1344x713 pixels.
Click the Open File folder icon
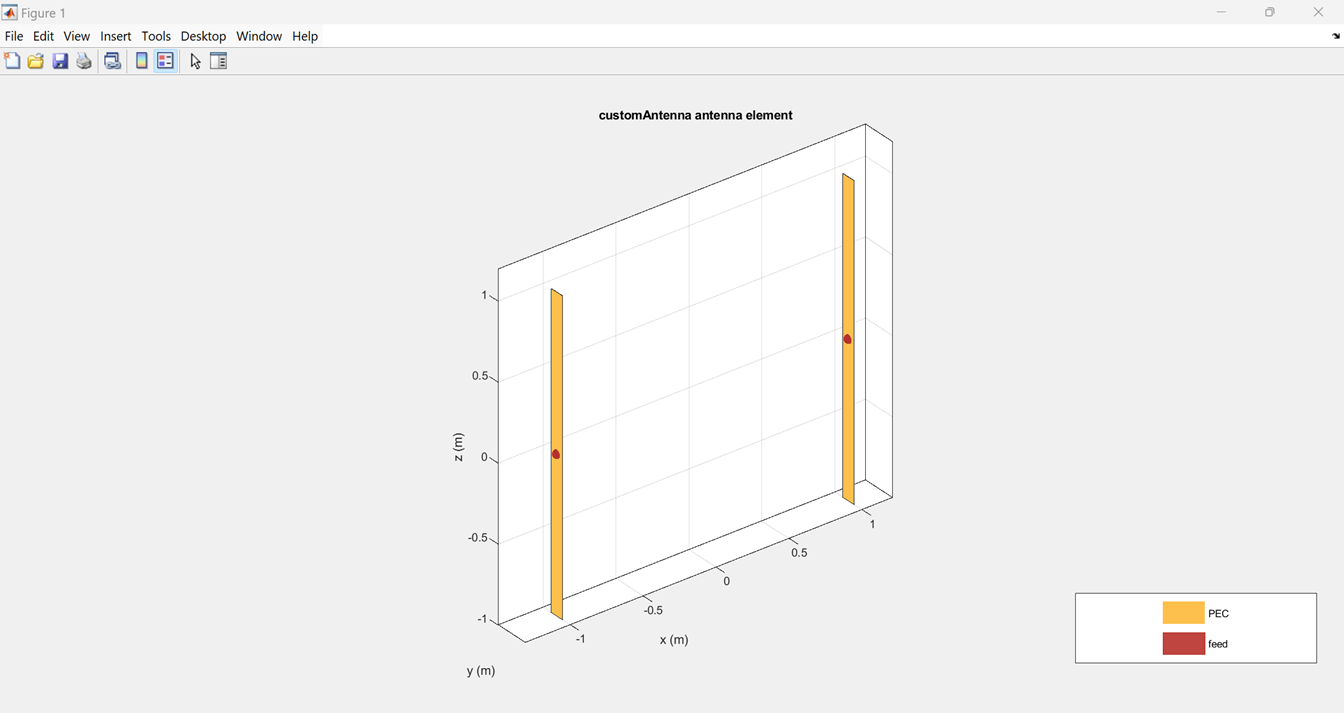pyautogui.click(x=36, y=61)
